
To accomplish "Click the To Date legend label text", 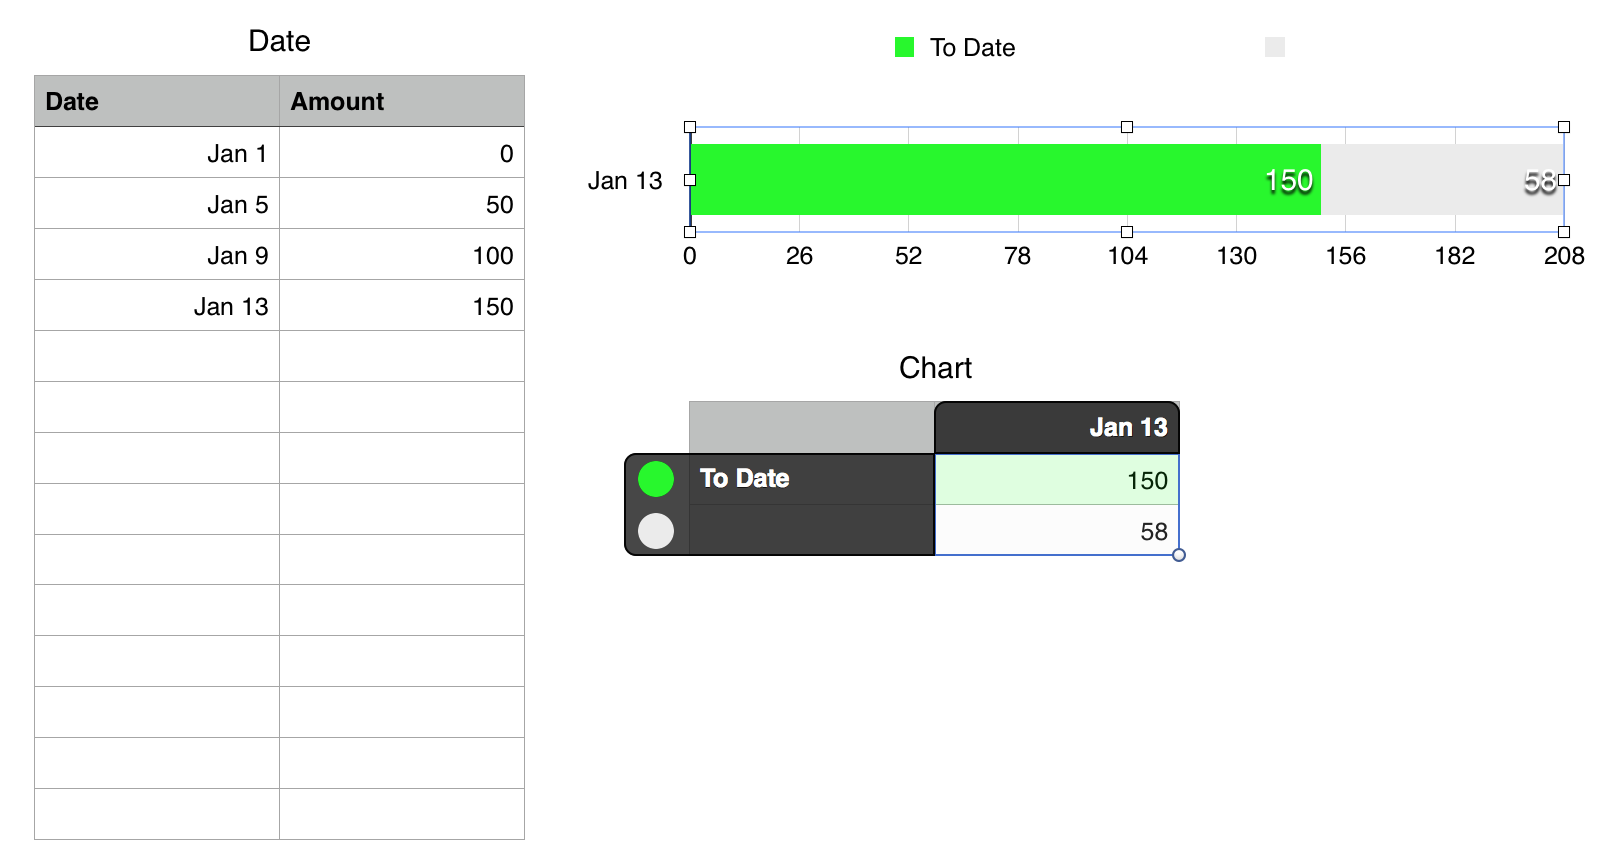I will point(972,48).
